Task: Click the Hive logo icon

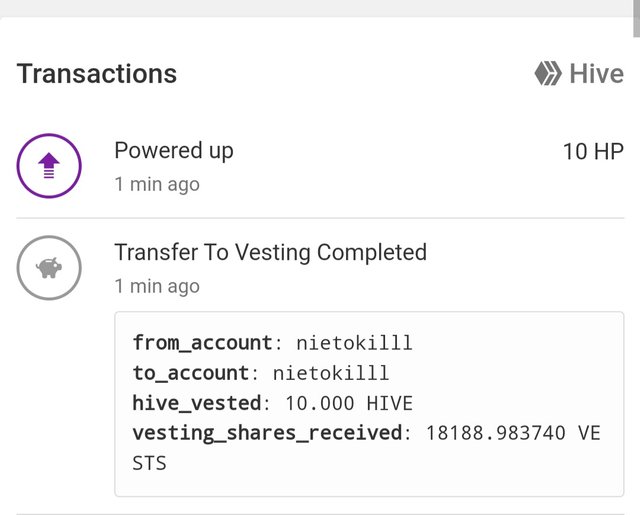Action: click(548, 73)
